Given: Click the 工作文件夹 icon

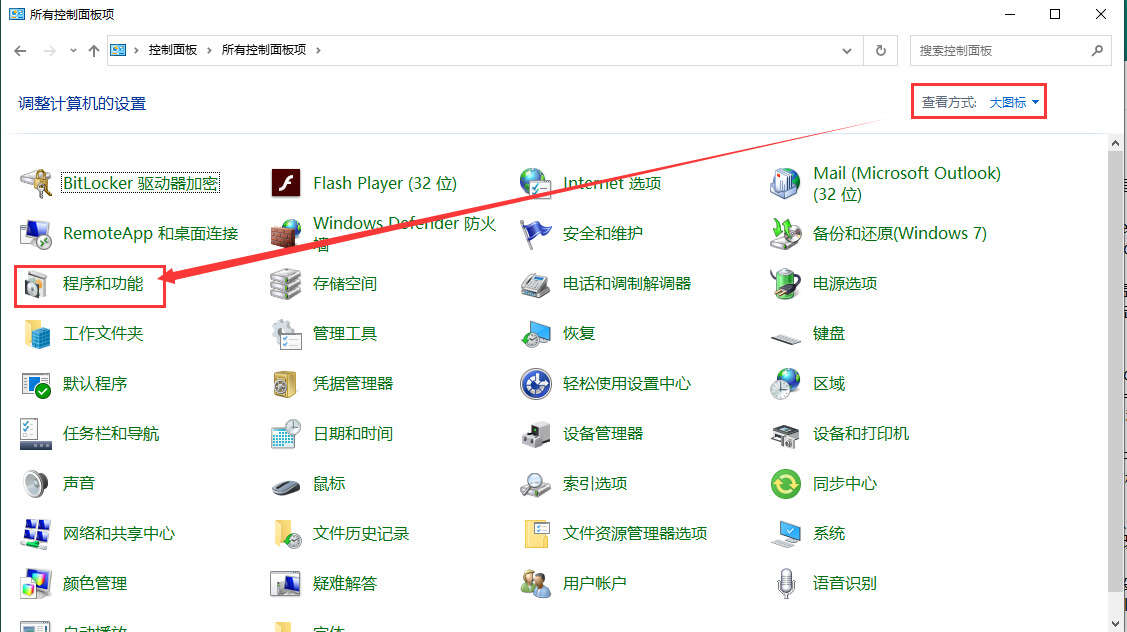Looking at the screenshot, I should pyautogui.click(x=36, y=334).
